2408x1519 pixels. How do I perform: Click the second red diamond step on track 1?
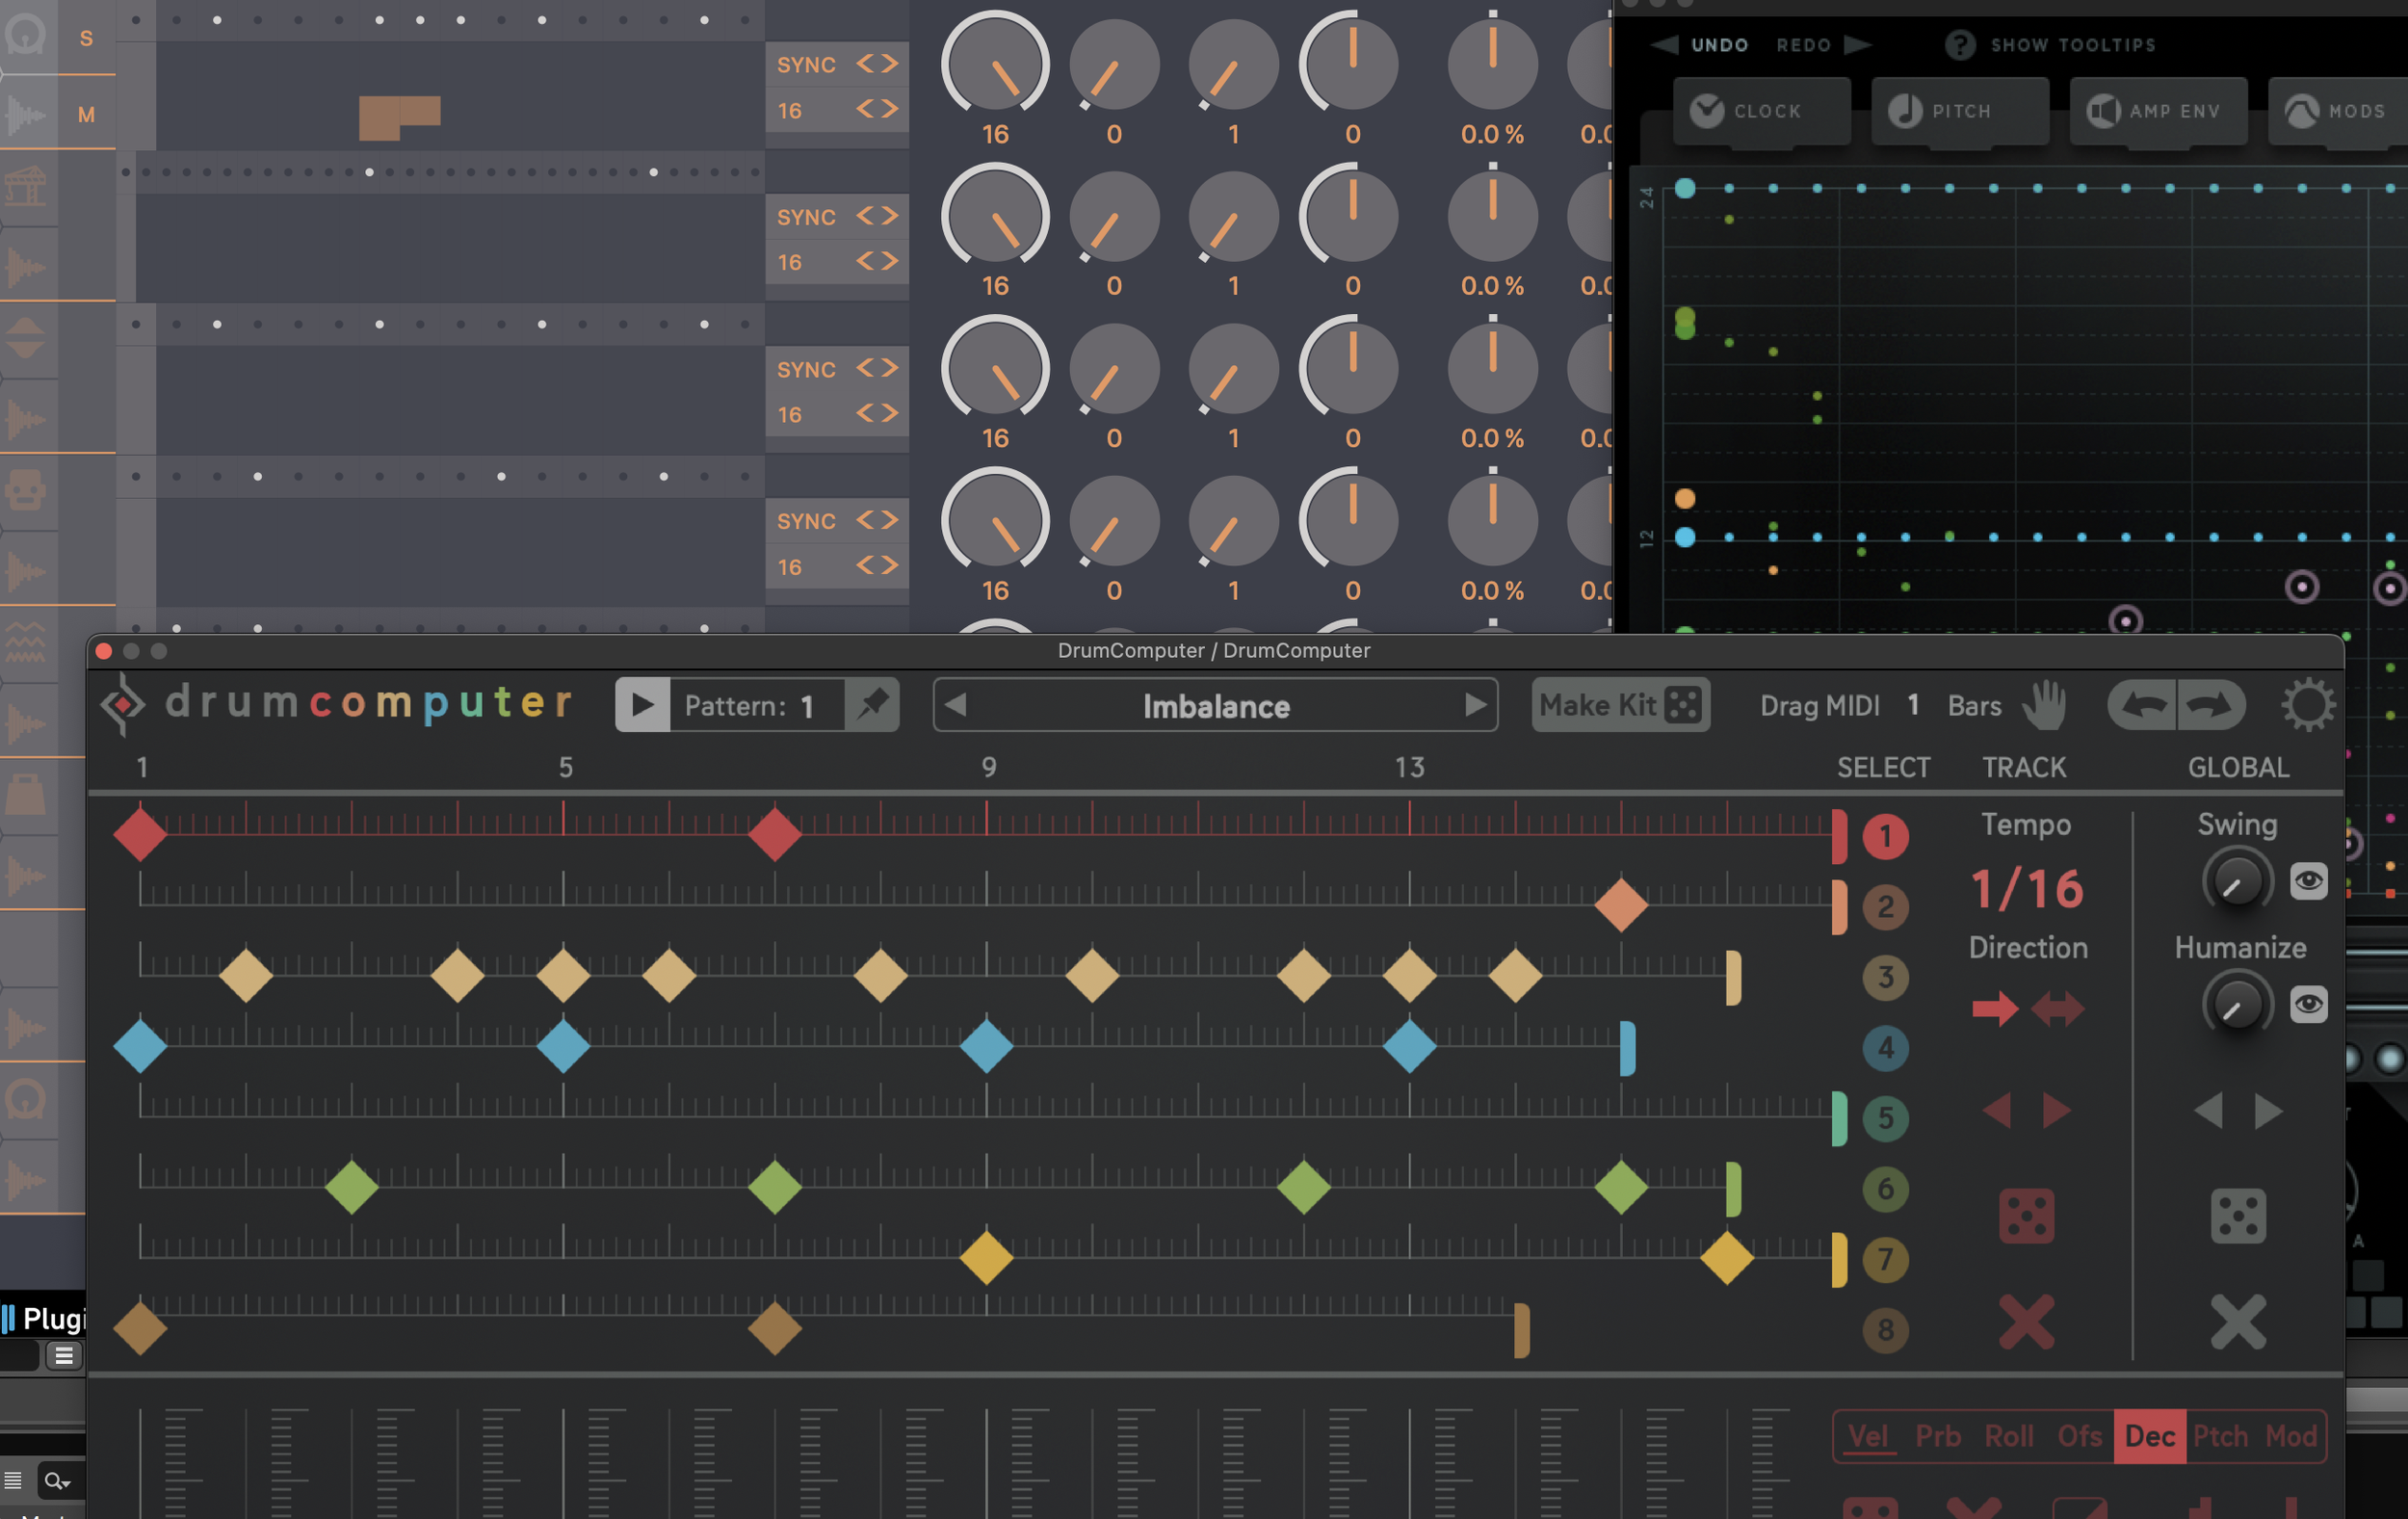(775, 834)
